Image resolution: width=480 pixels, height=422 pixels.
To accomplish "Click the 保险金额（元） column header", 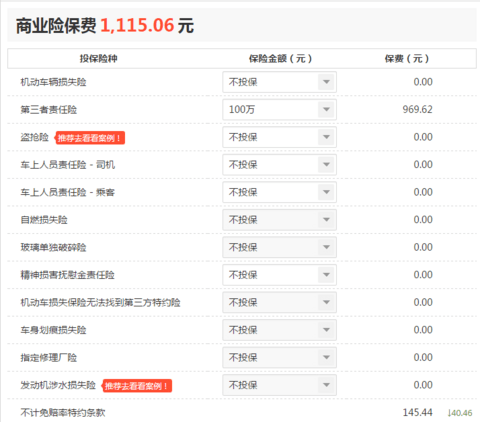I will [280, 59].
